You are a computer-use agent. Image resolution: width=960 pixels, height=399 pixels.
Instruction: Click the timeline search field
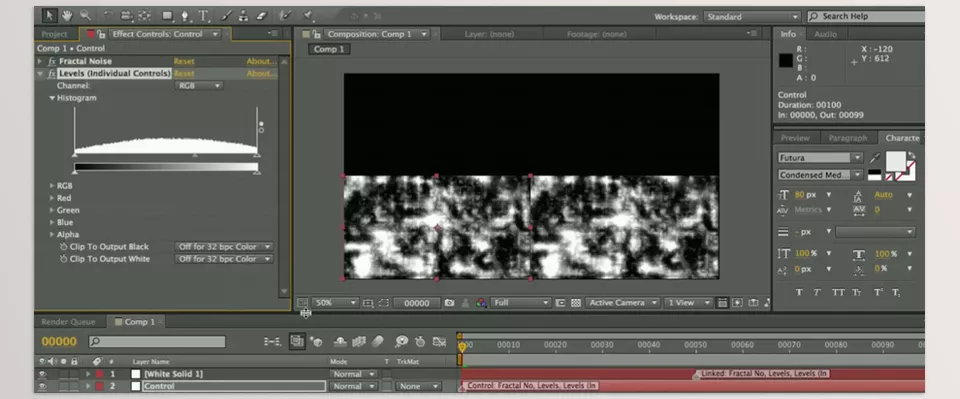coord(157,341)
